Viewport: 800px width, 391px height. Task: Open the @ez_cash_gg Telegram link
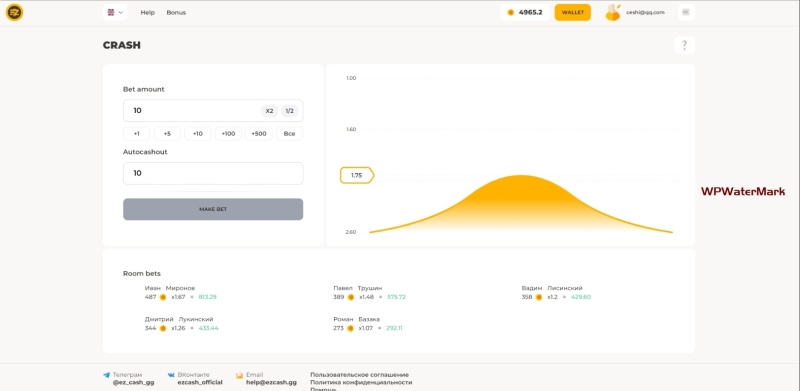click(x=134, y=382)
